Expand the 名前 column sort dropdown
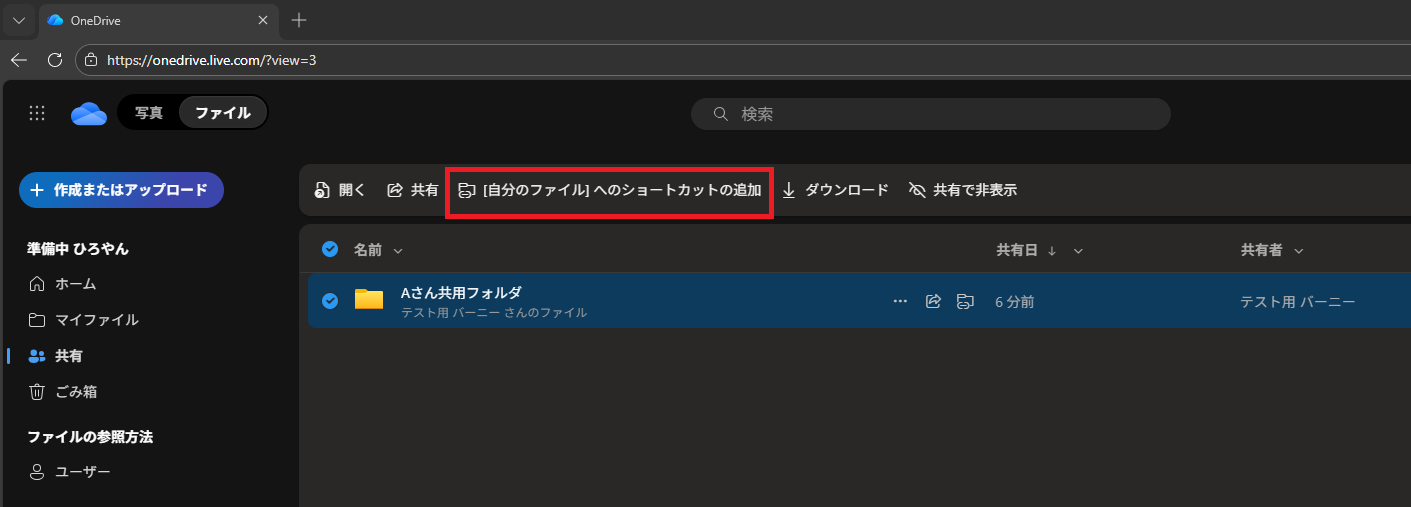Viewport: 1411px width, 507px height. [x=398, y=251]
